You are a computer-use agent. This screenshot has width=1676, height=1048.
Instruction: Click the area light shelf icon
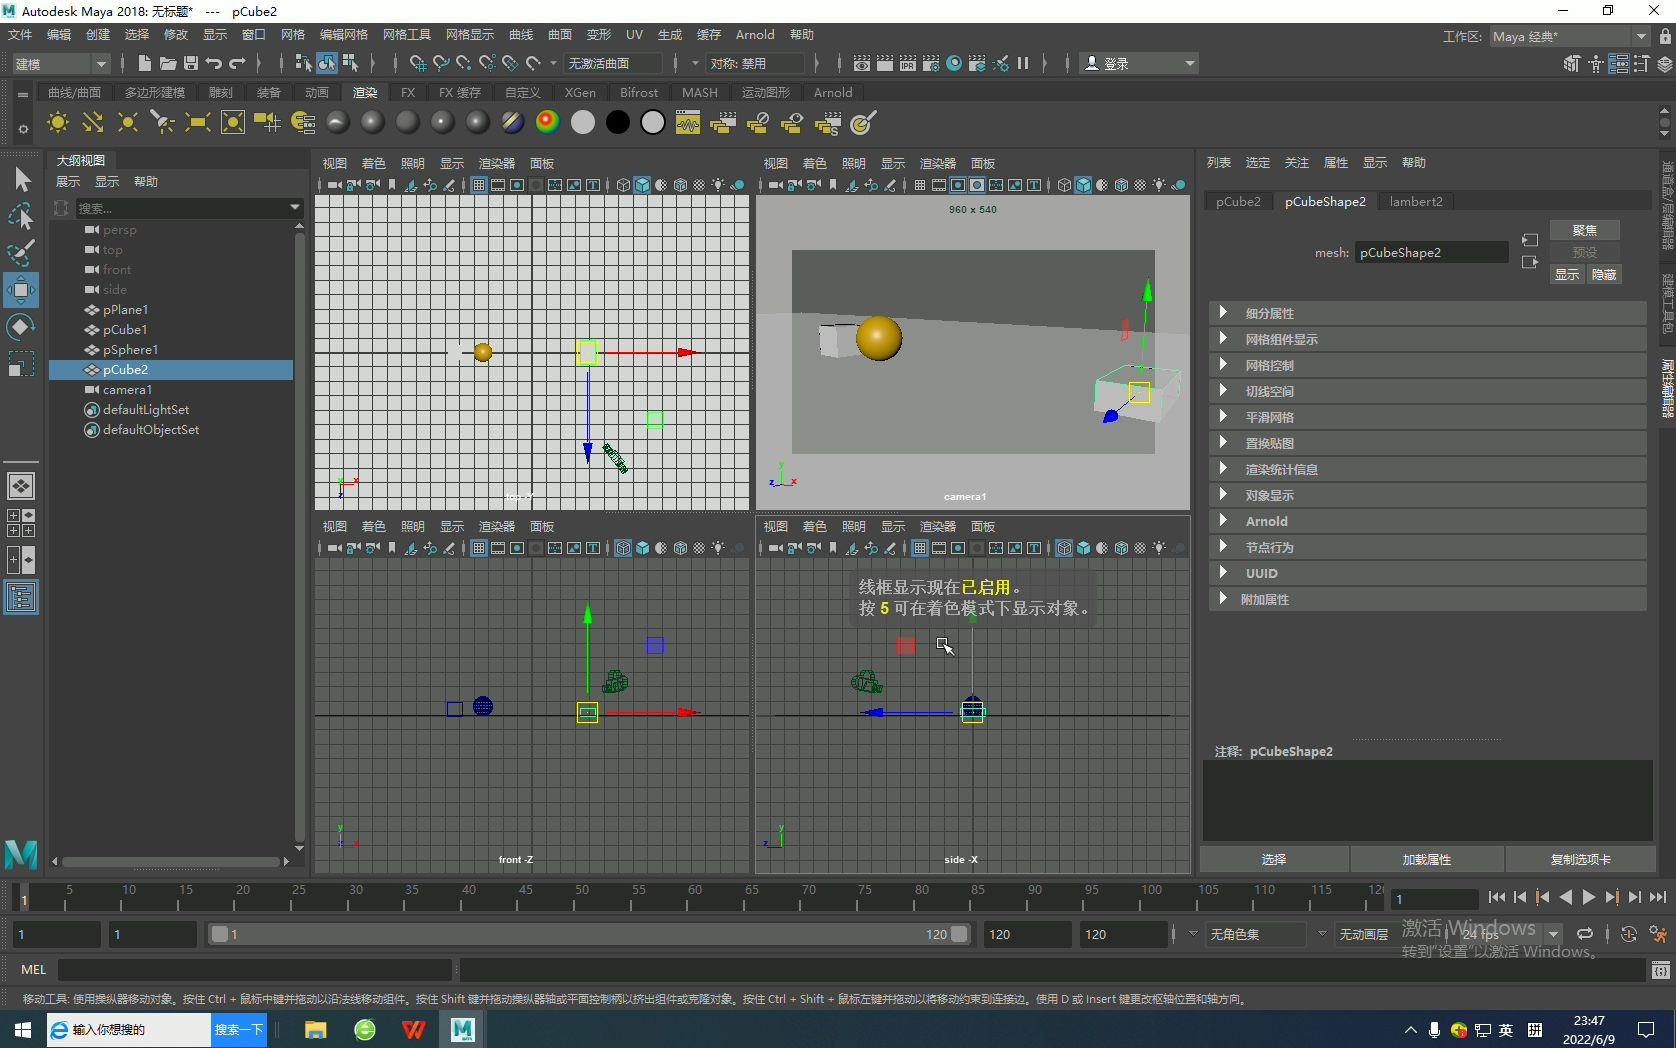[197, 123]
